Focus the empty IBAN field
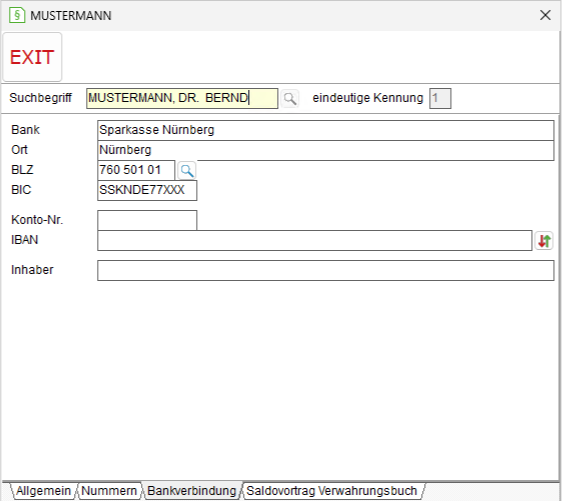The width and height of the screenshot is (563, 501). coord(315,241)
